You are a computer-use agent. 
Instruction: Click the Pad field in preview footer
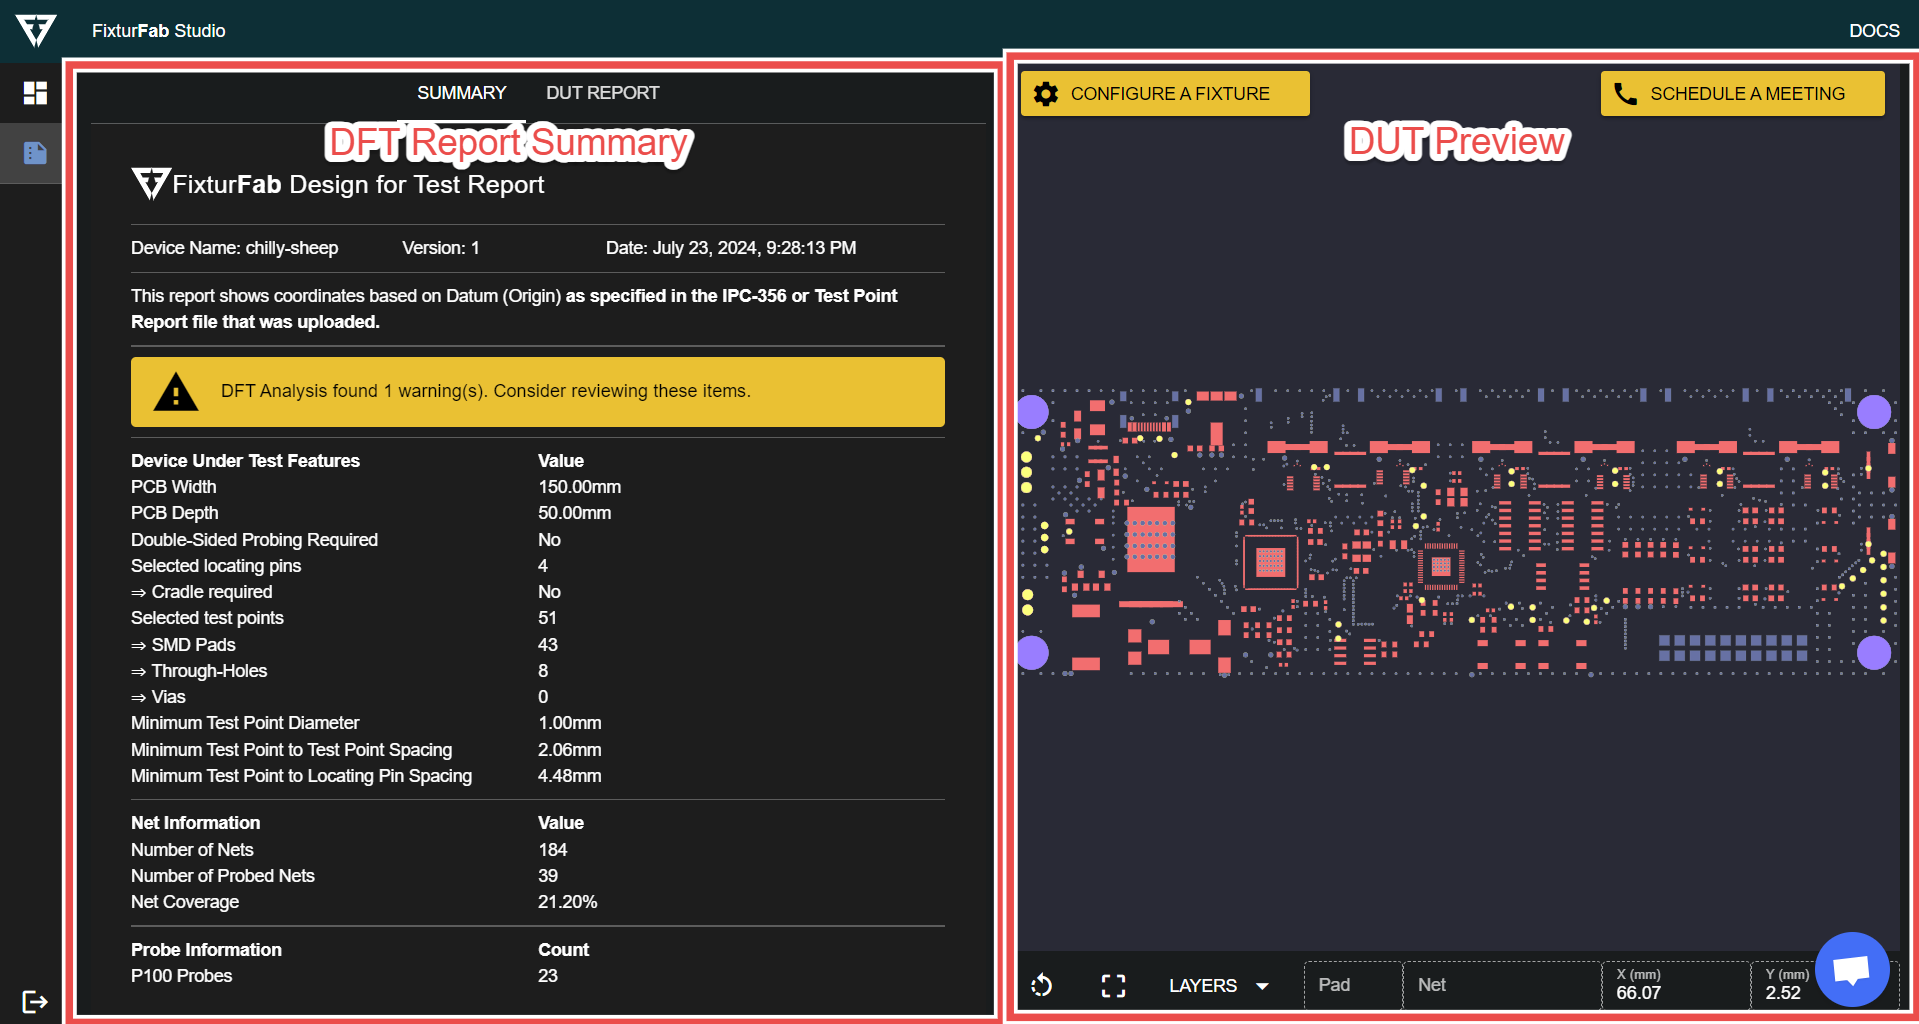[x=1353, y=986]
